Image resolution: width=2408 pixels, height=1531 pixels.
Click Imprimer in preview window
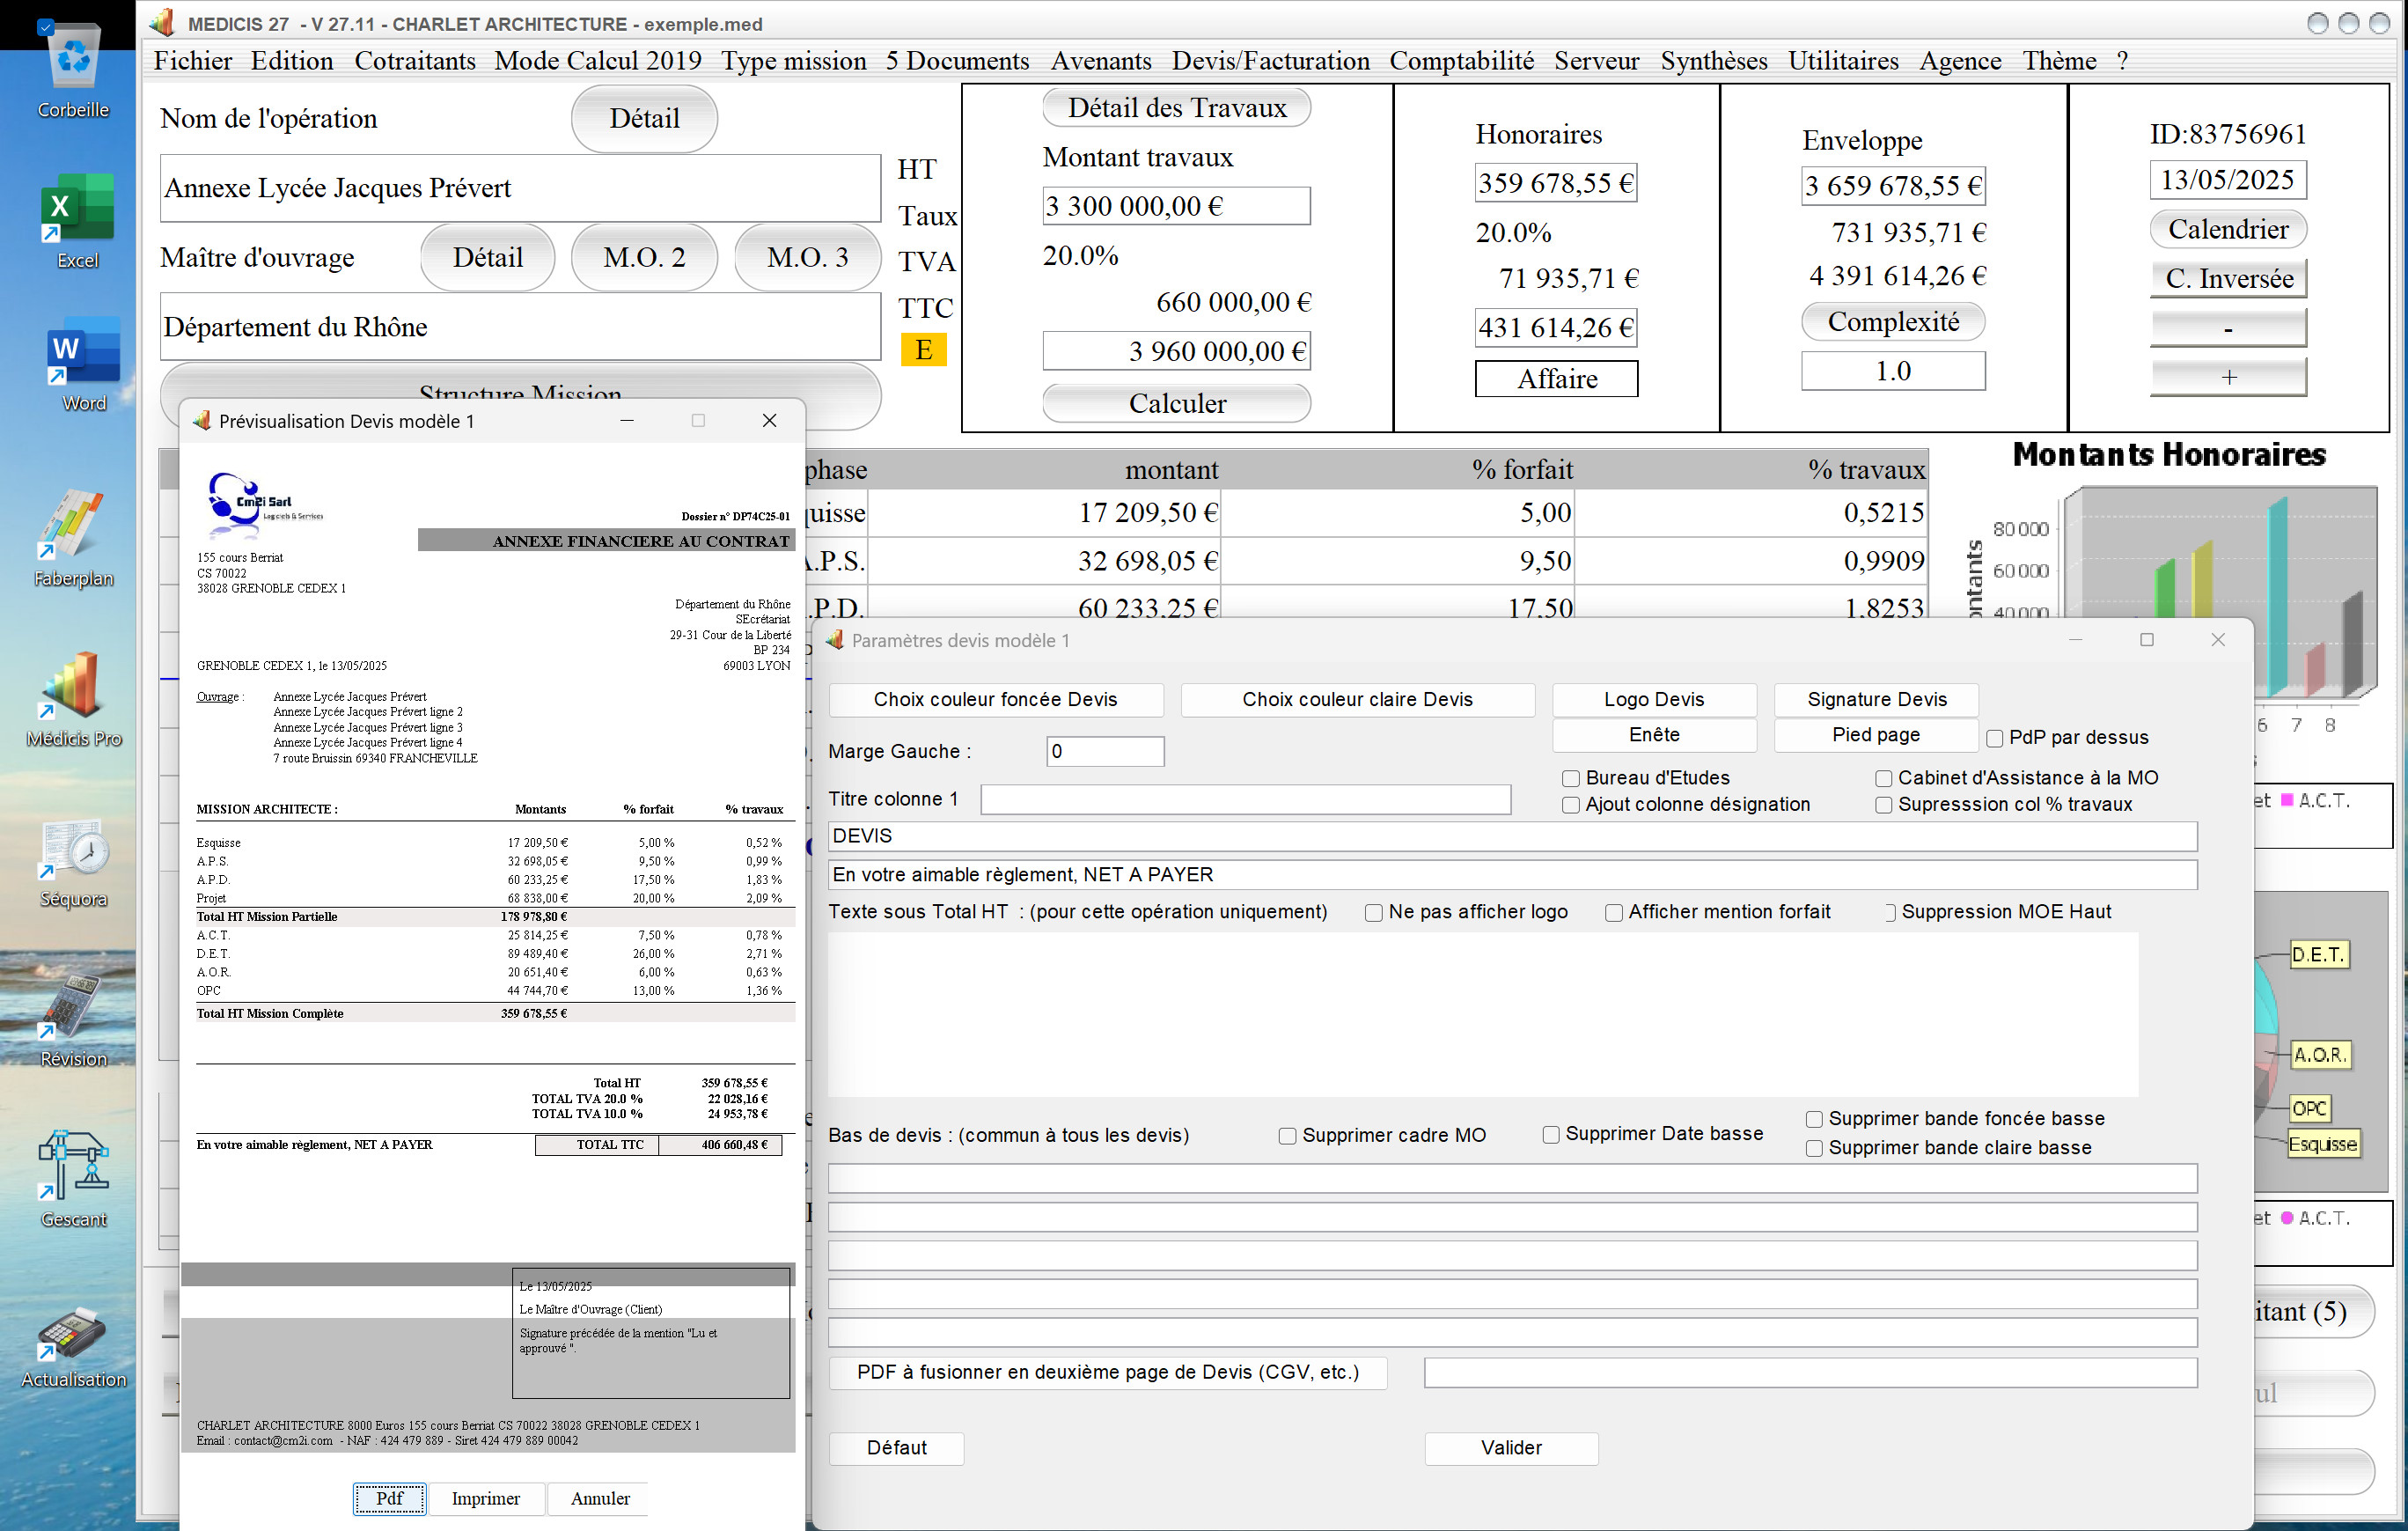pyautogui.click(x=485, y=1498)
